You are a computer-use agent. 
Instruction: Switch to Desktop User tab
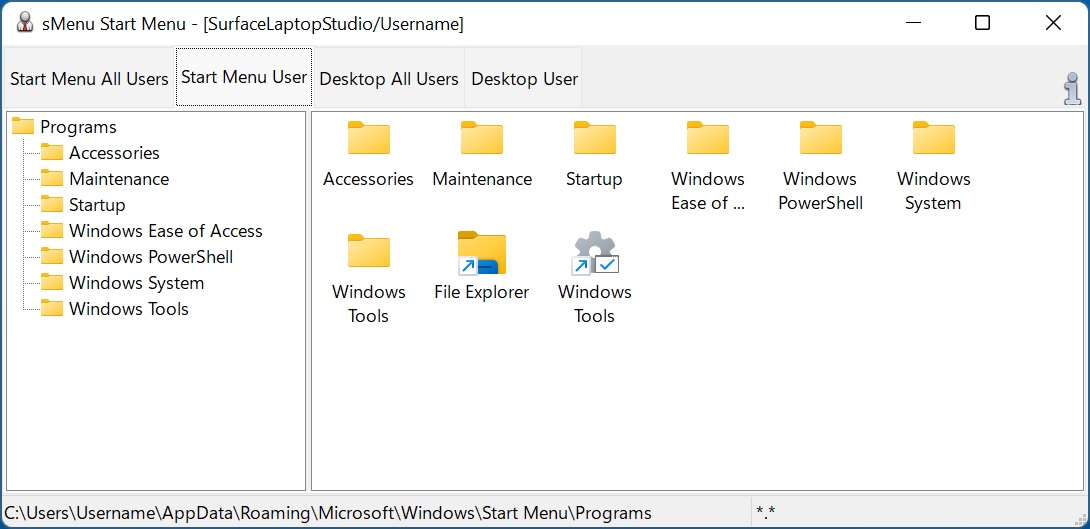pyautogui.click(x=524, y=79)
